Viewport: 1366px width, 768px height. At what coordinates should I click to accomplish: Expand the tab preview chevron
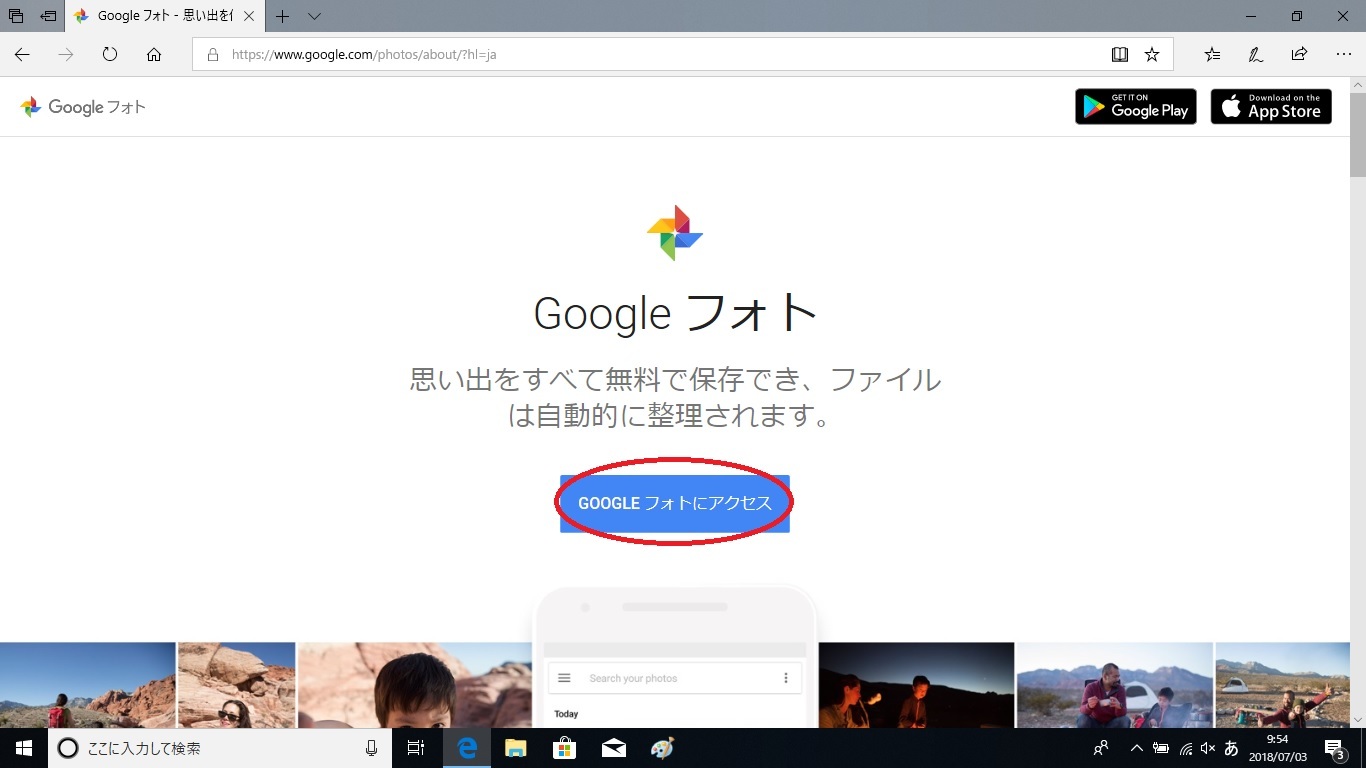[x=314, y=16]
